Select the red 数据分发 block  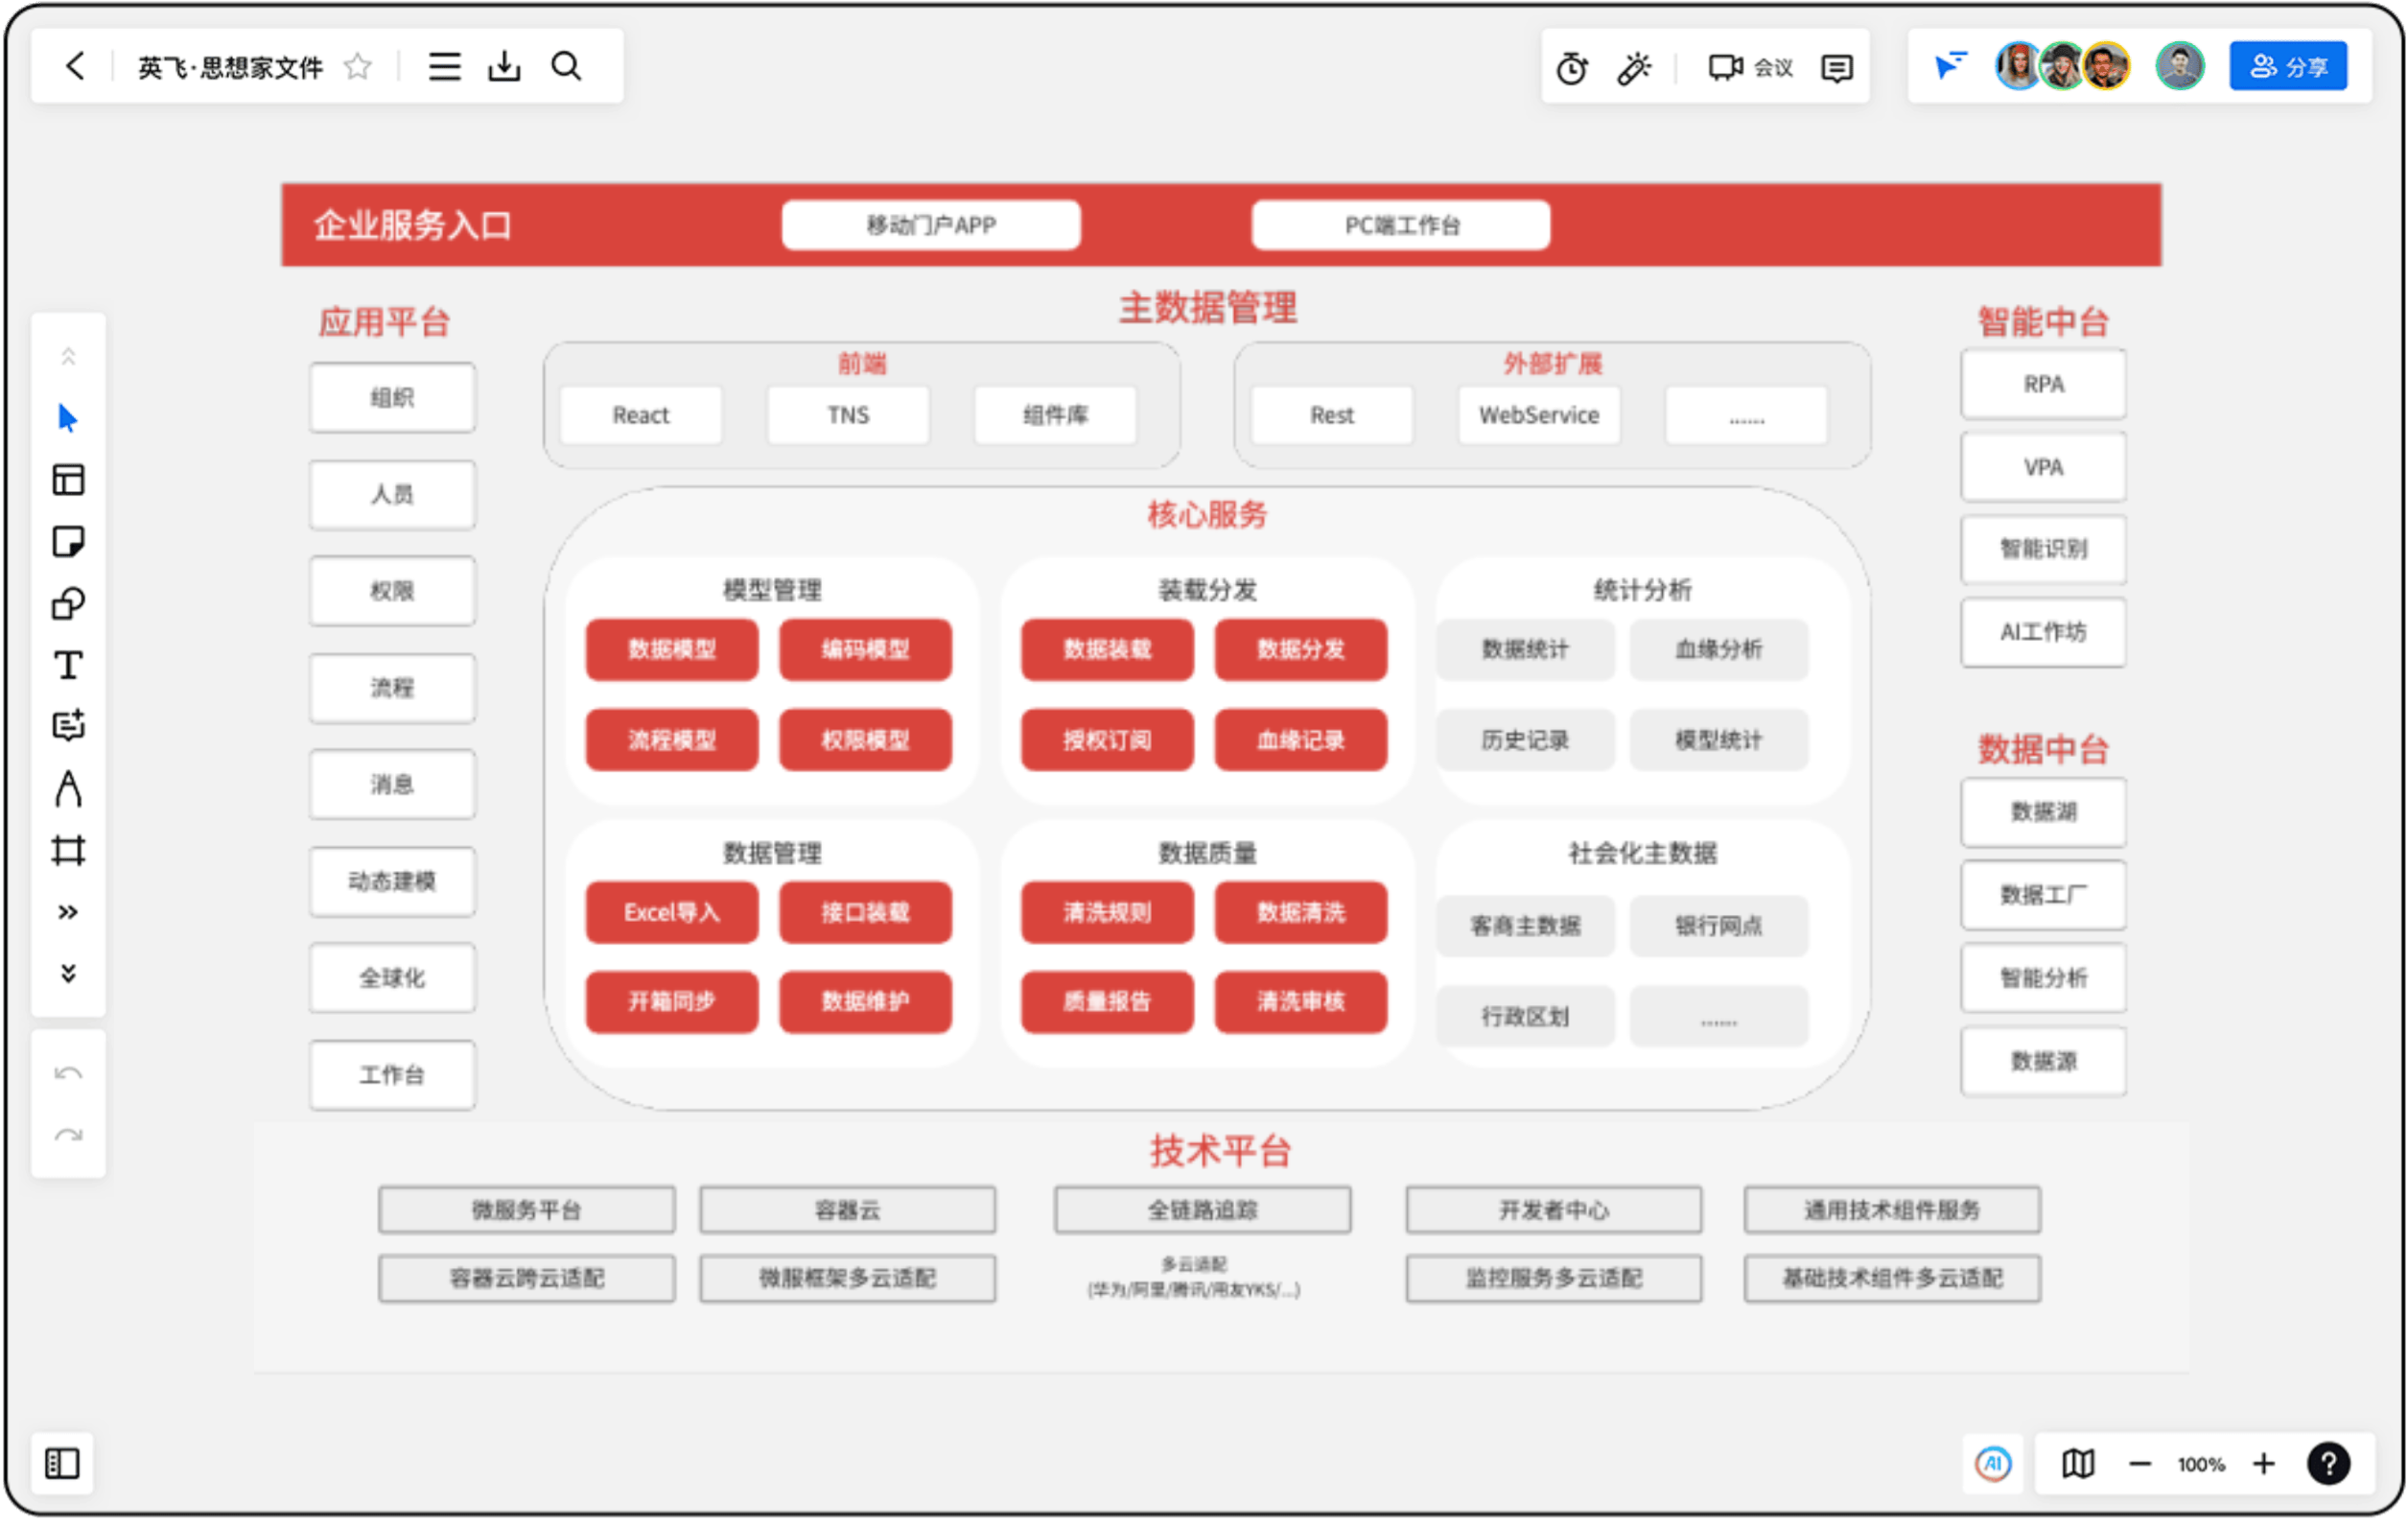(x=1301, y=649)
